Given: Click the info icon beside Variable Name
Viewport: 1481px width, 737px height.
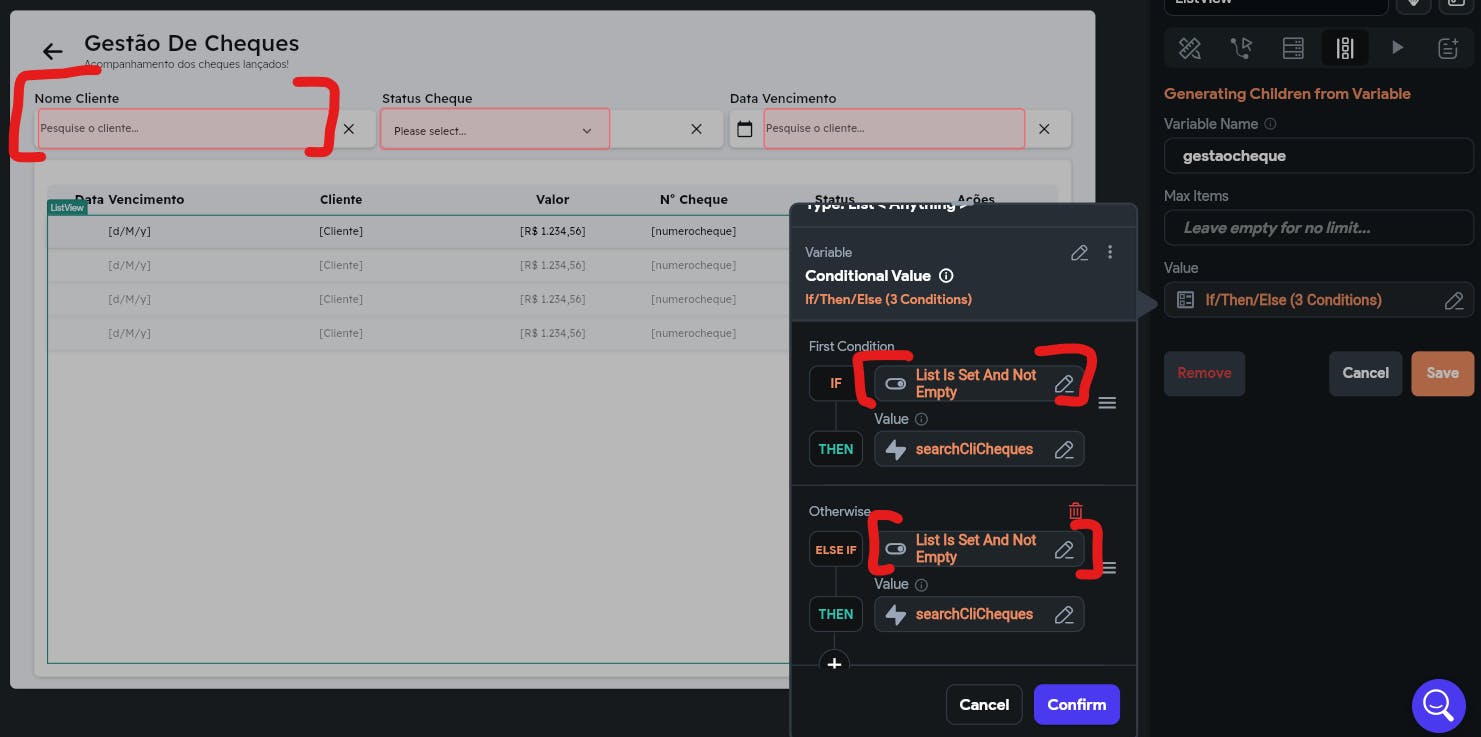Looking at the screenshot, I should (1270, 124).
